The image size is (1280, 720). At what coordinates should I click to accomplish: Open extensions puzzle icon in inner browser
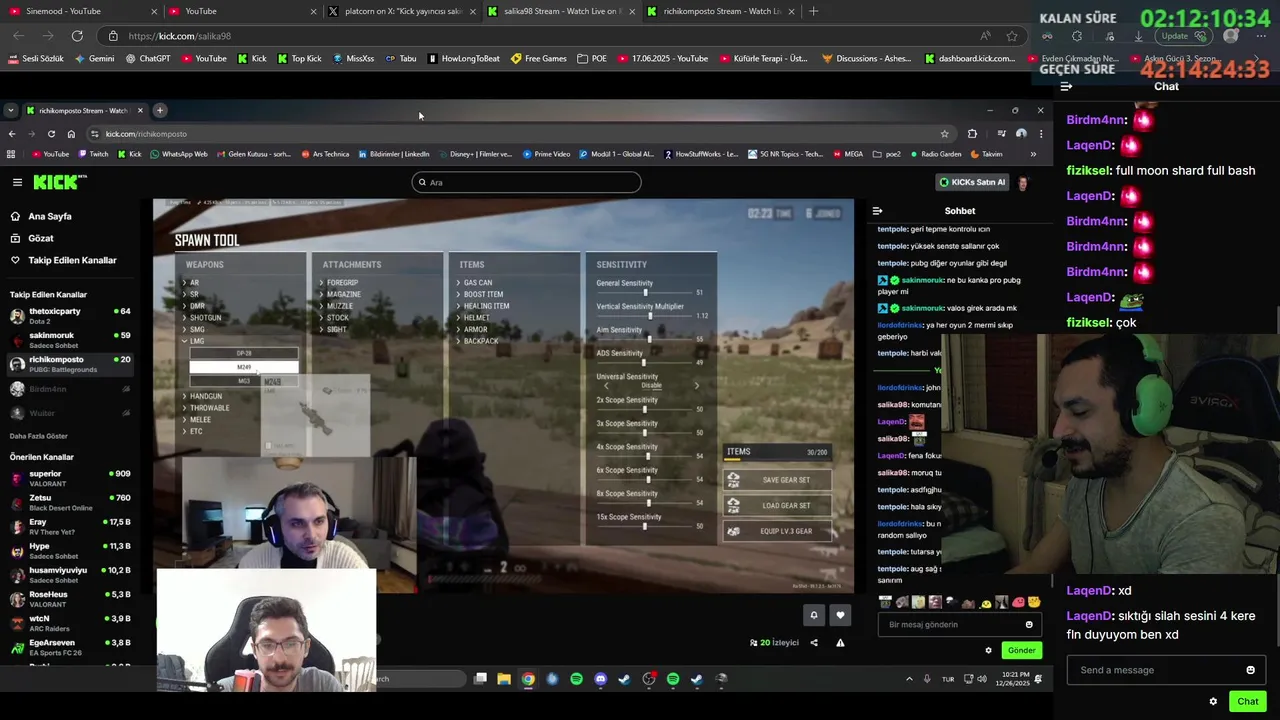[x=972, y=134]
